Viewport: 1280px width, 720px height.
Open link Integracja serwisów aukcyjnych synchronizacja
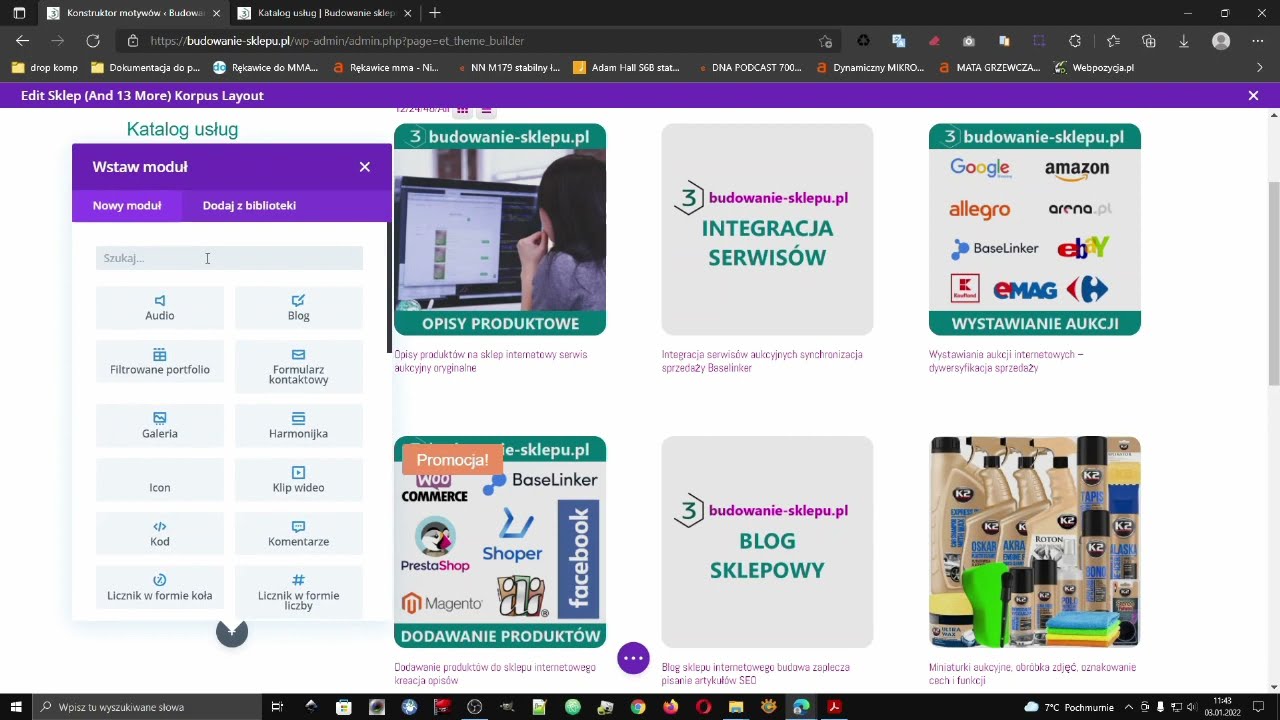pos(762,361)
